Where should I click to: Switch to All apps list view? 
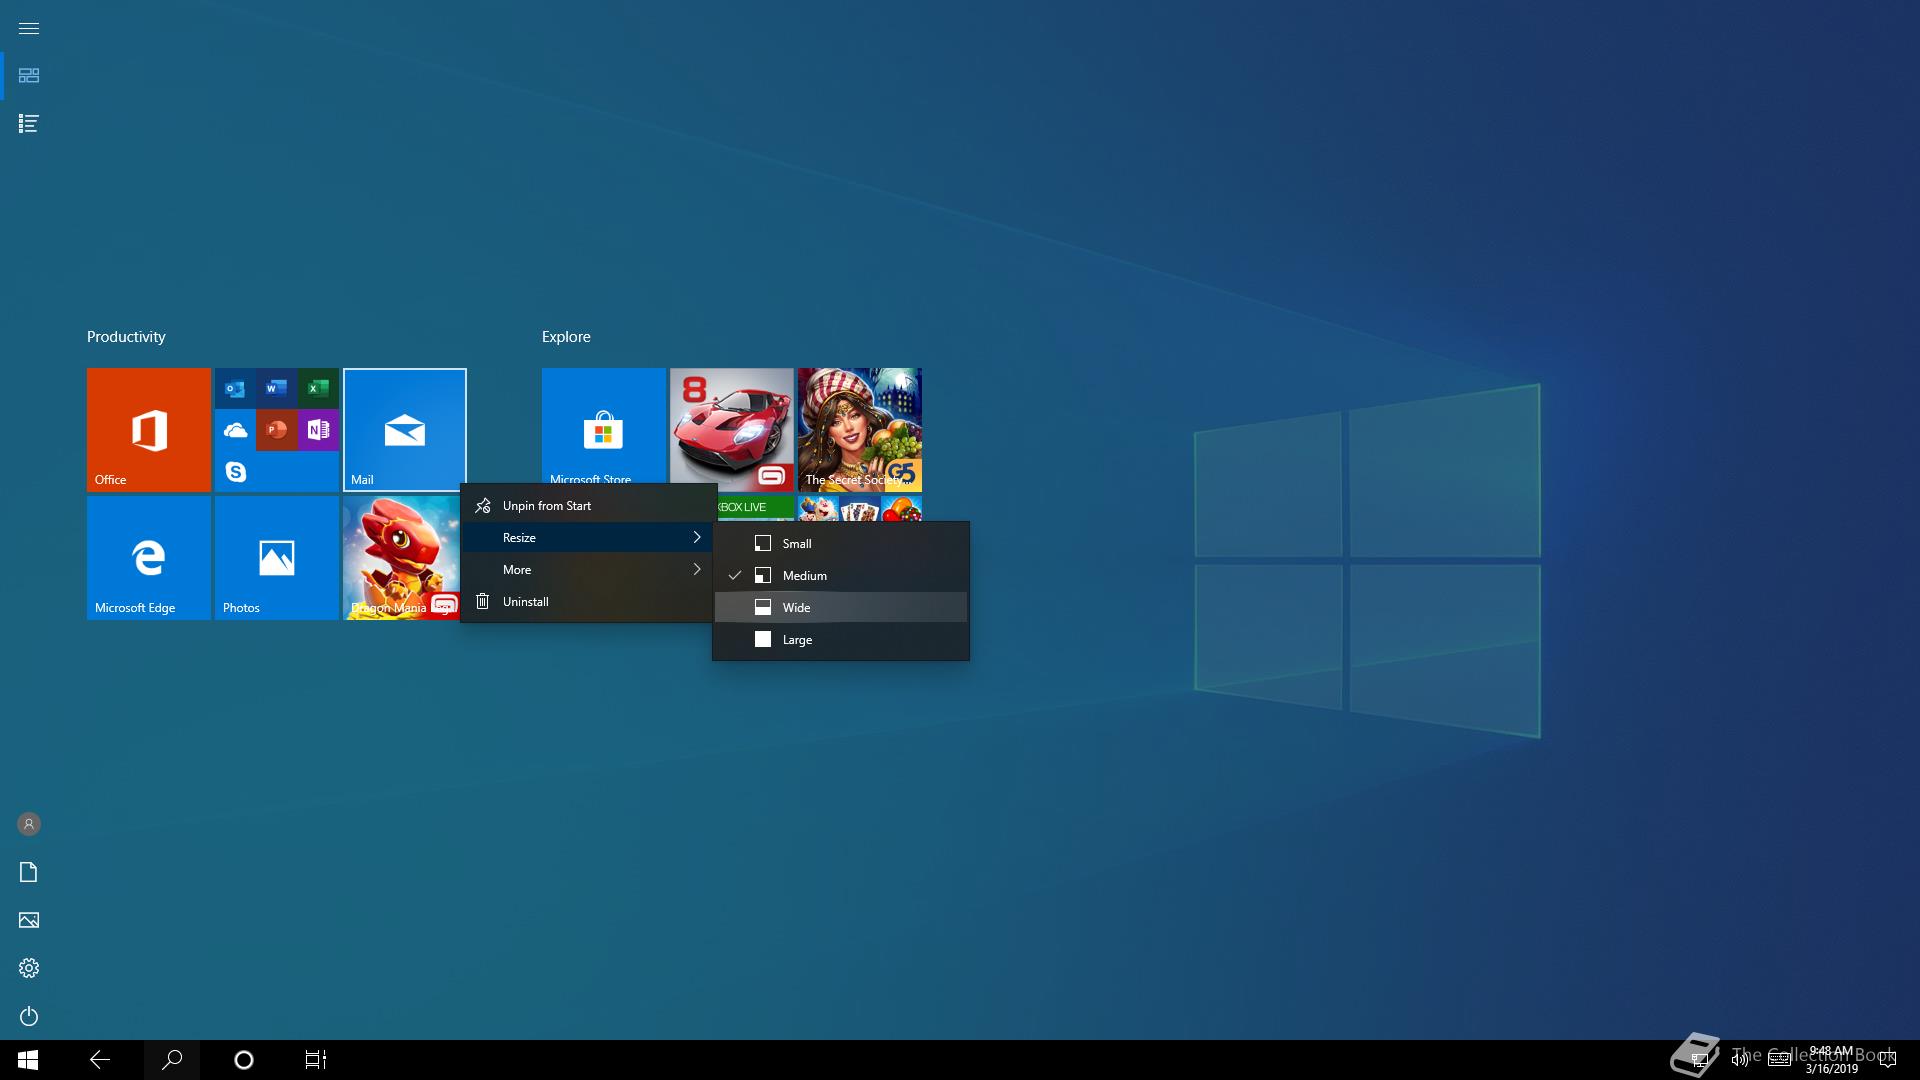coord(29,124)
